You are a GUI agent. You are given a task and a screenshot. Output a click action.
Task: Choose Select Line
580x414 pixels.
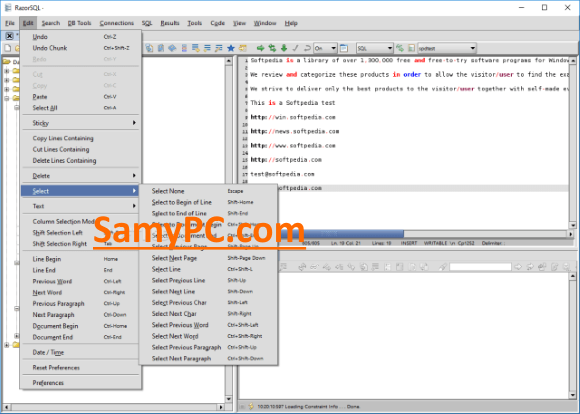point(208,269)
